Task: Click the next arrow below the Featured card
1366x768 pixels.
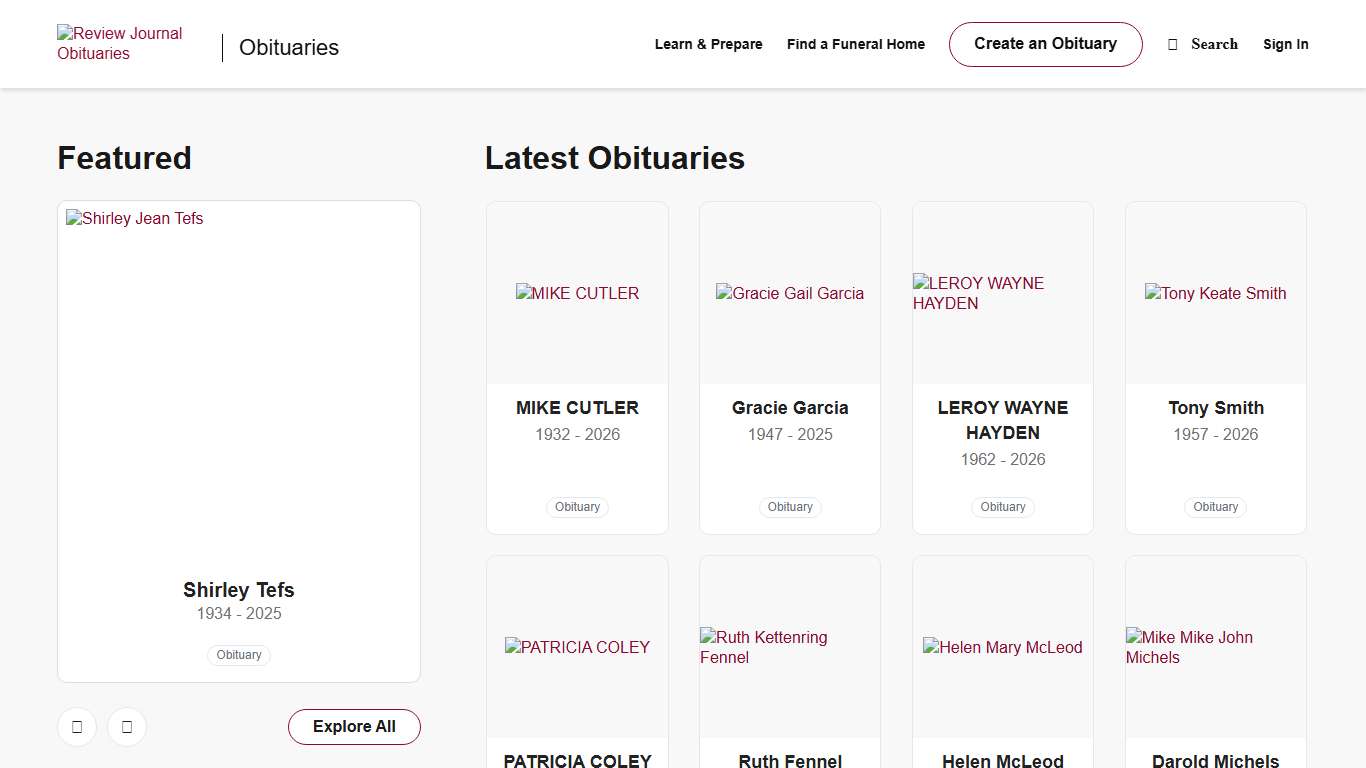Action: click(x=127, y=727)
